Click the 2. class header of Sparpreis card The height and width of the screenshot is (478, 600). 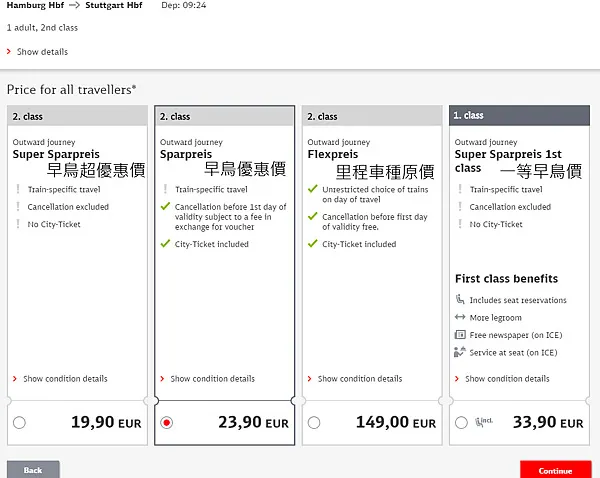[x=225, y=116]
